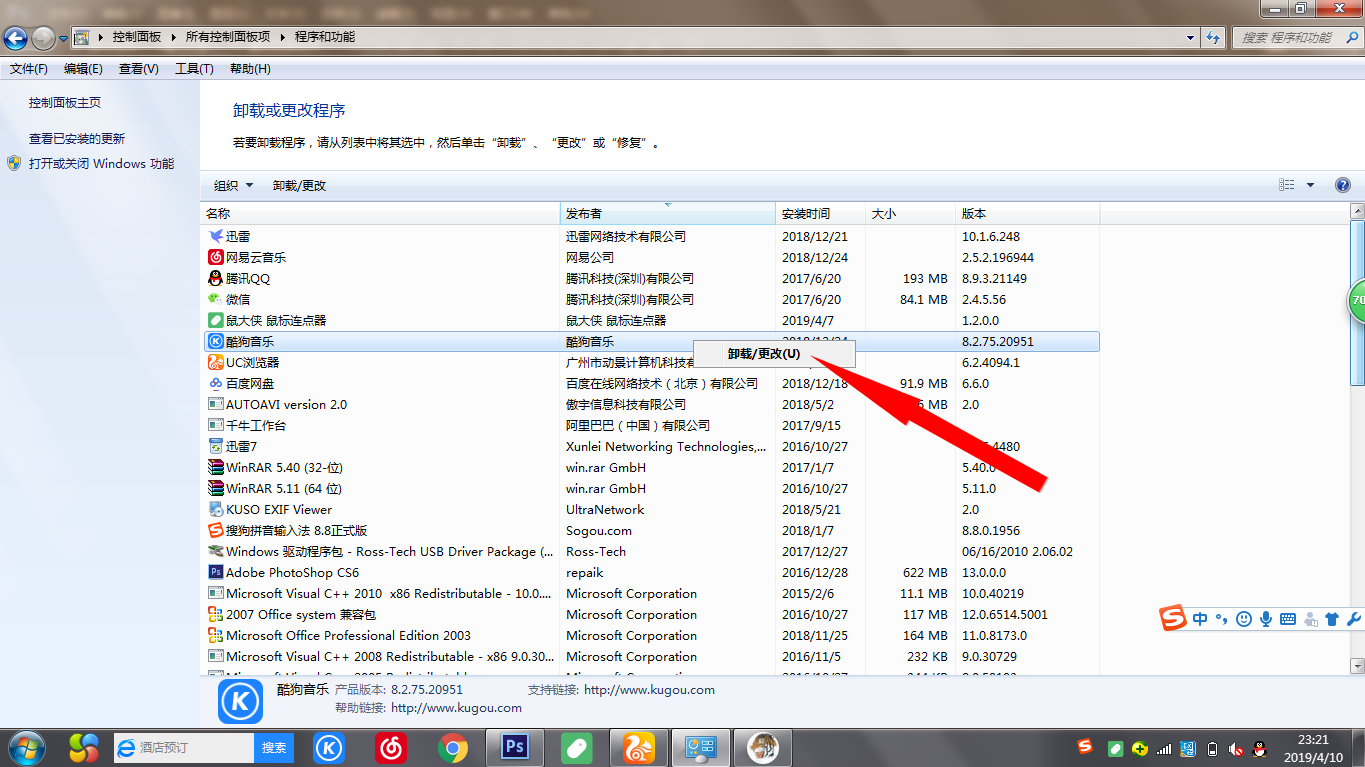This screenshot has height=767, width=1365.
Task: Unmute the speaker icon in the system tray
Action: 1234,748
